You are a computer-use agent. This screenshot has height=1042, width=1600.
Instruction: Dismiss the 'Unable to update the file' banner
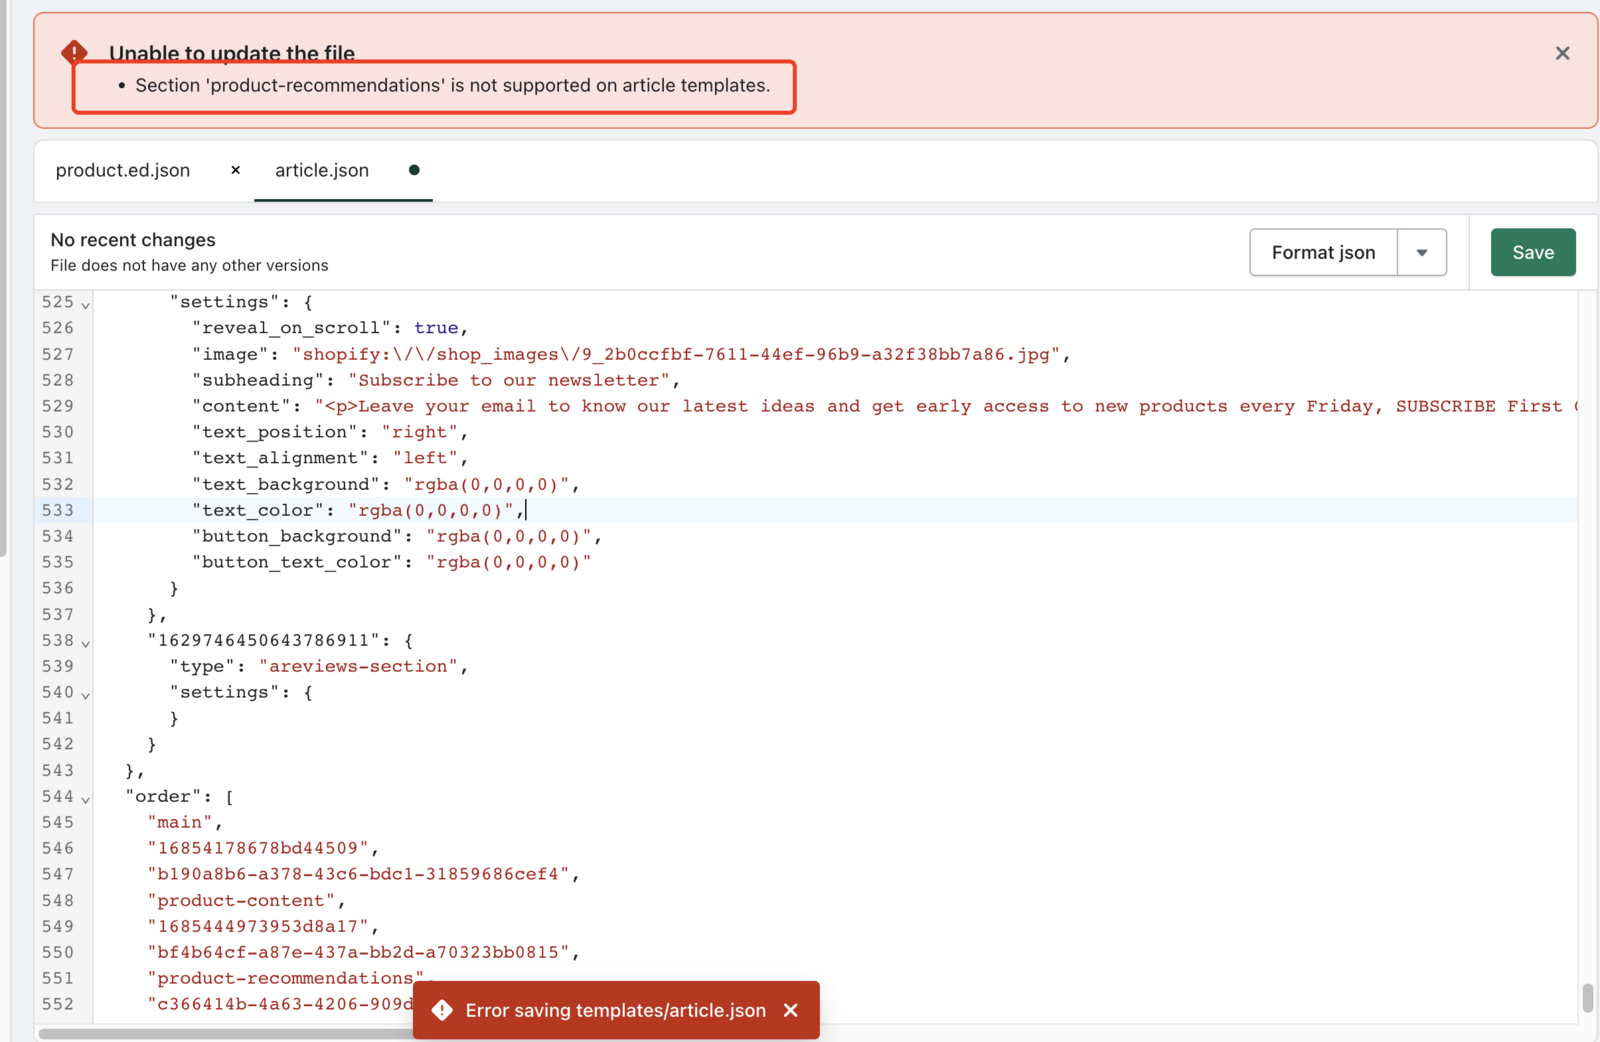tap(1562, 53)
